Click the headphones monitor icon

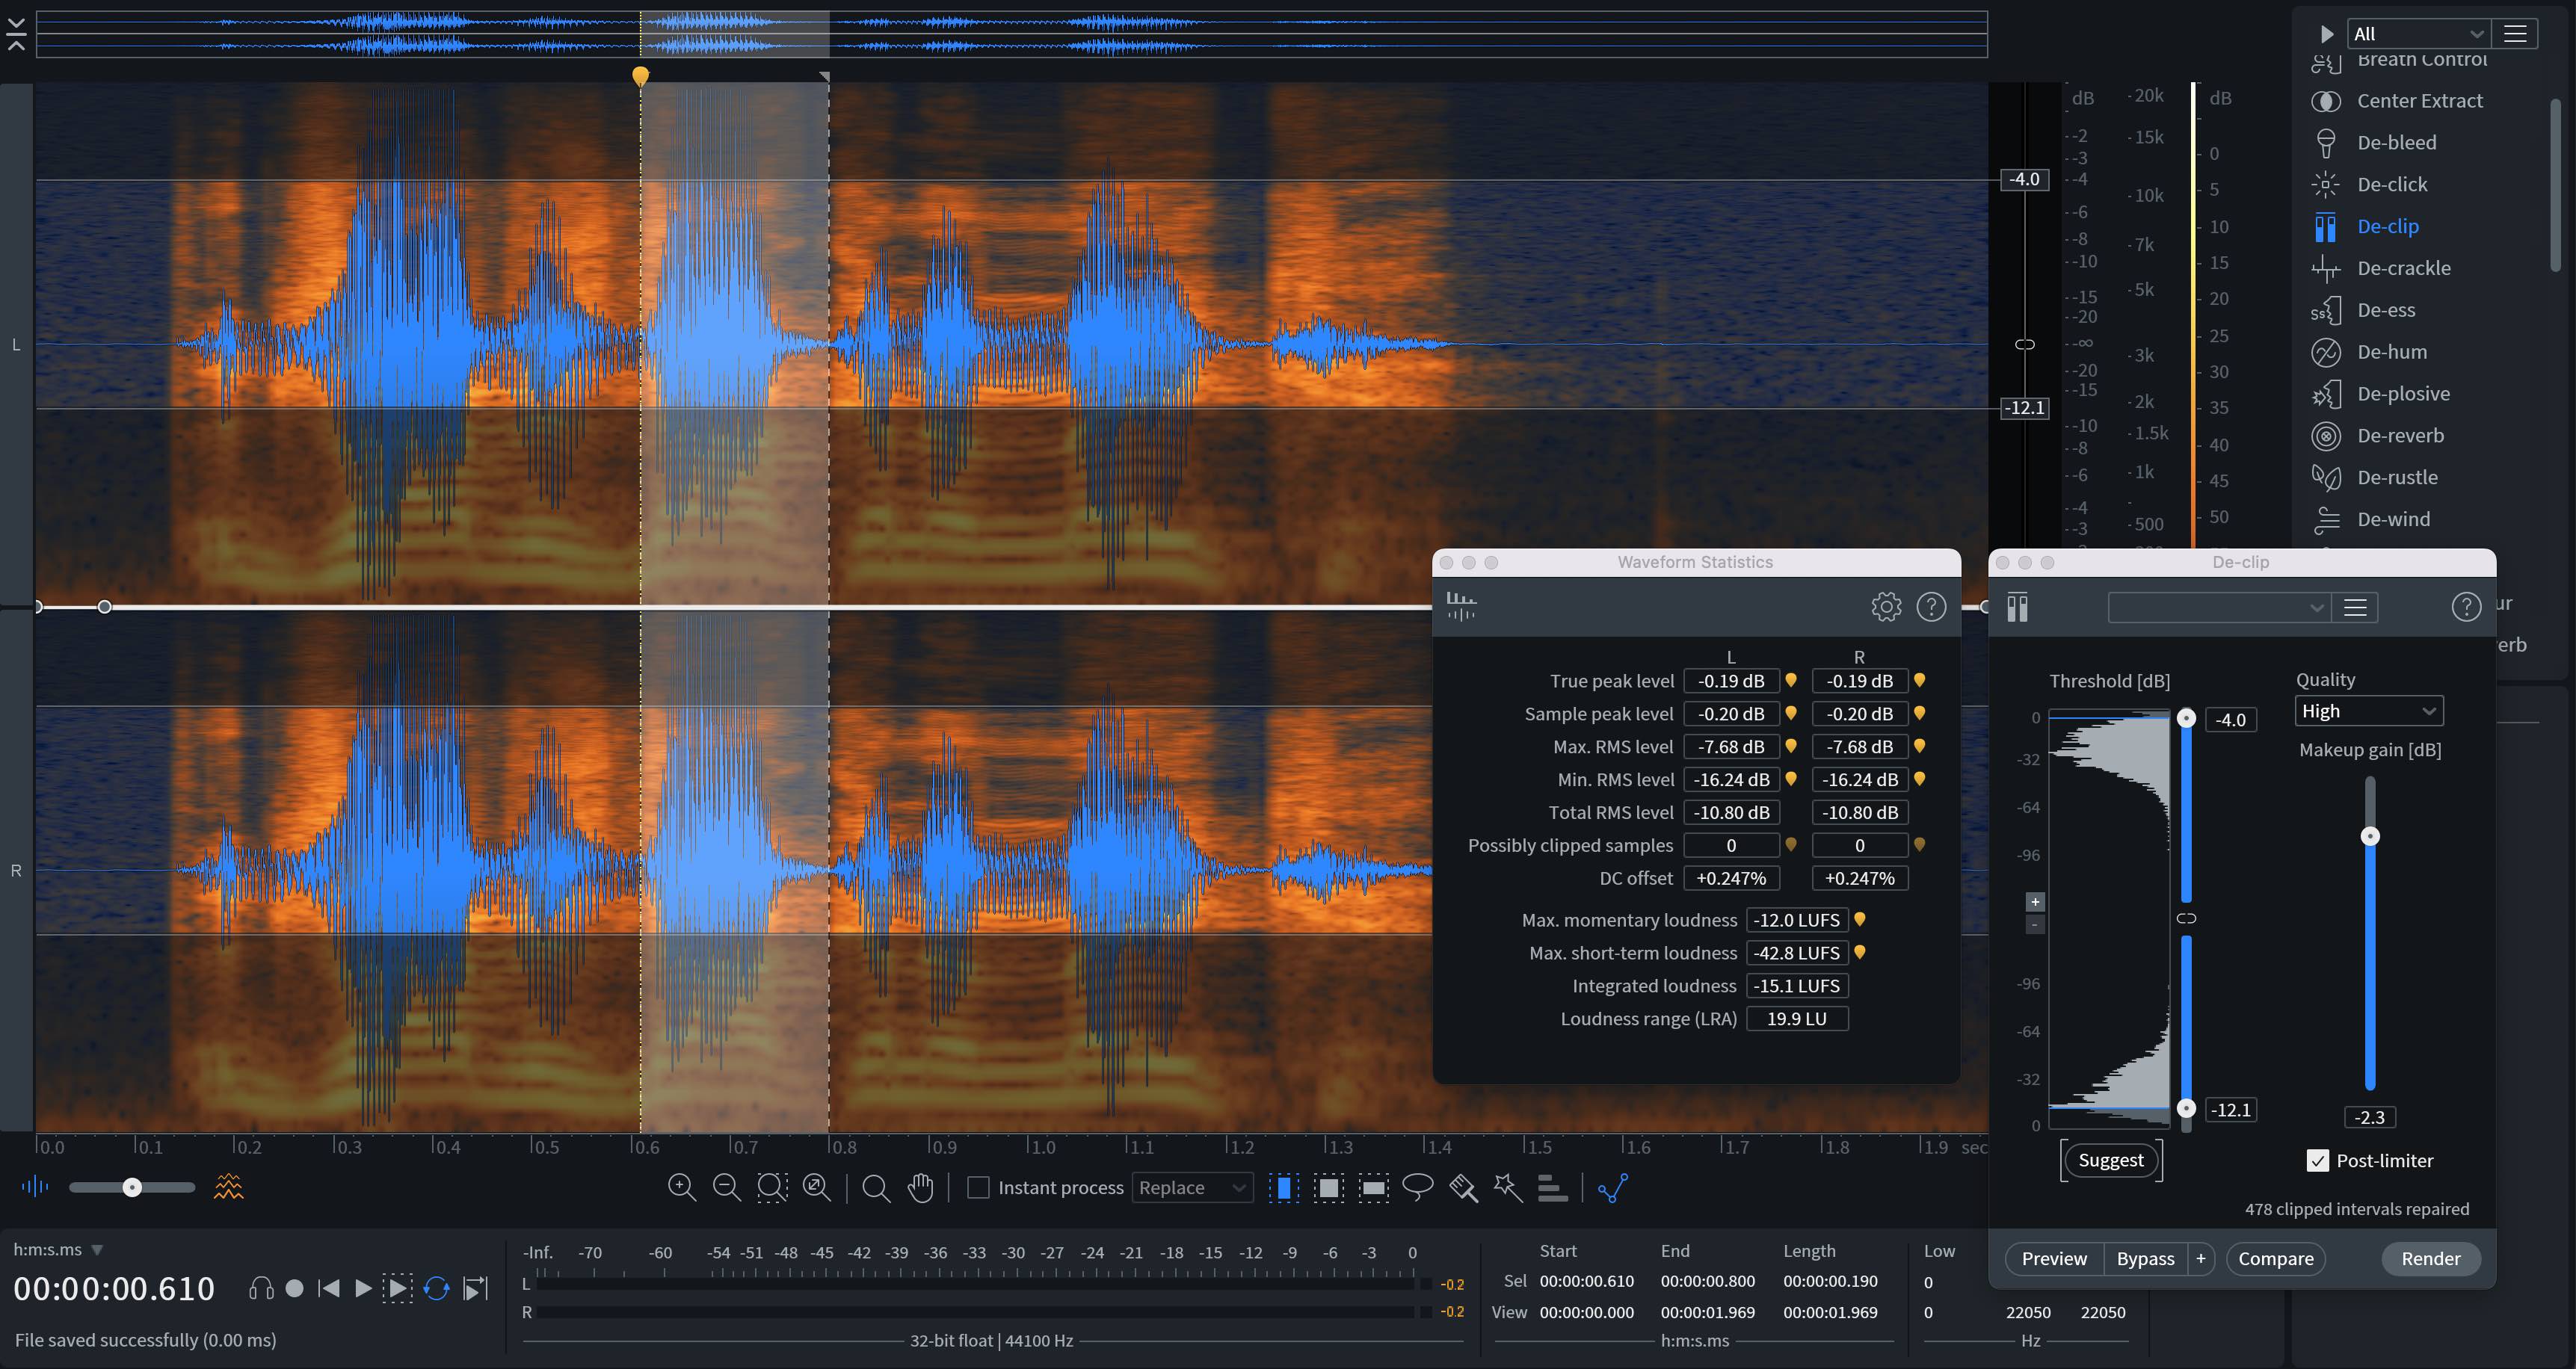[x=261, y=1288]
